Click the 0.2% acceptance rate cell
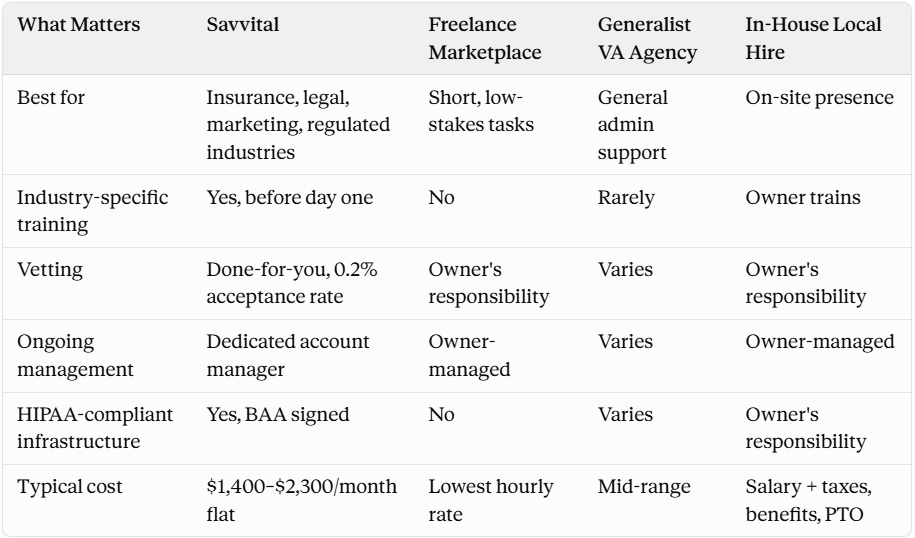 pos(292,283)
